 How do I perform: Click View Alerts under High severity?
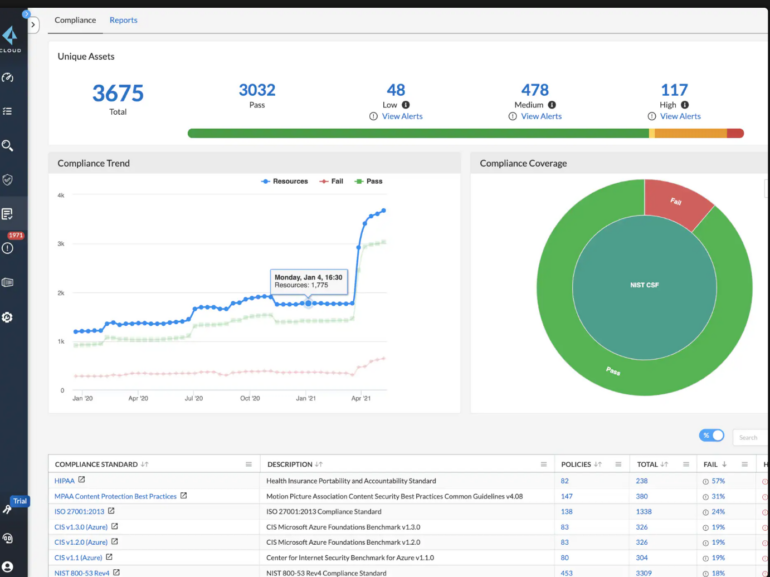(680, 116)
